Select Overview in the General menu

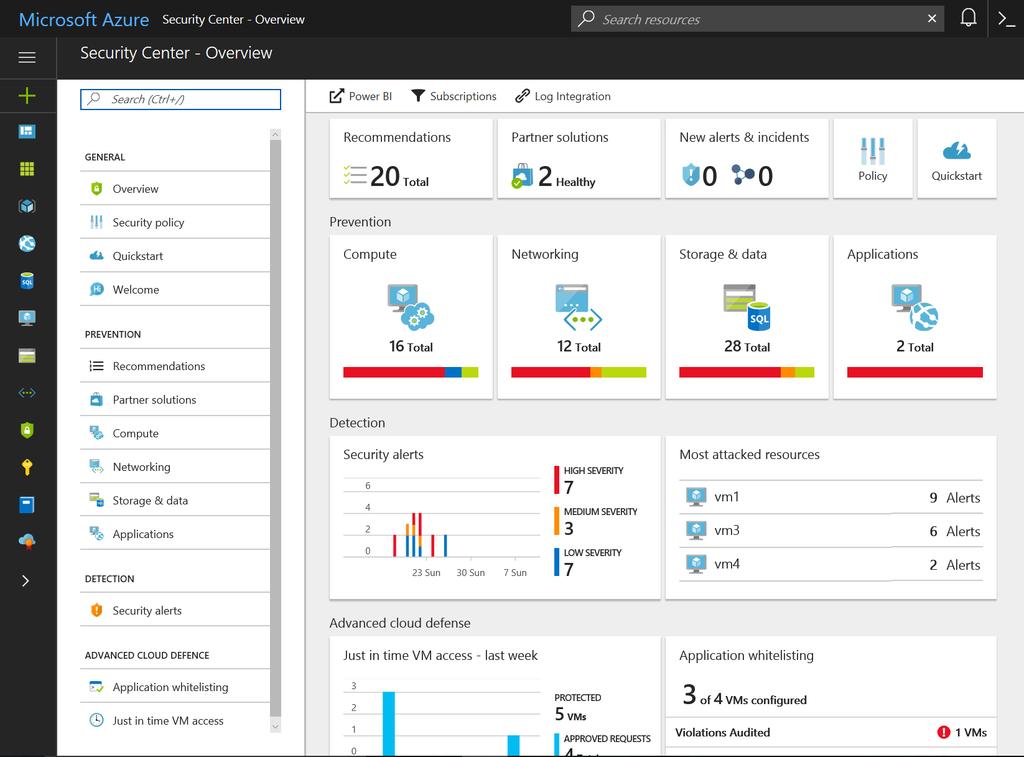coord(175,189)
